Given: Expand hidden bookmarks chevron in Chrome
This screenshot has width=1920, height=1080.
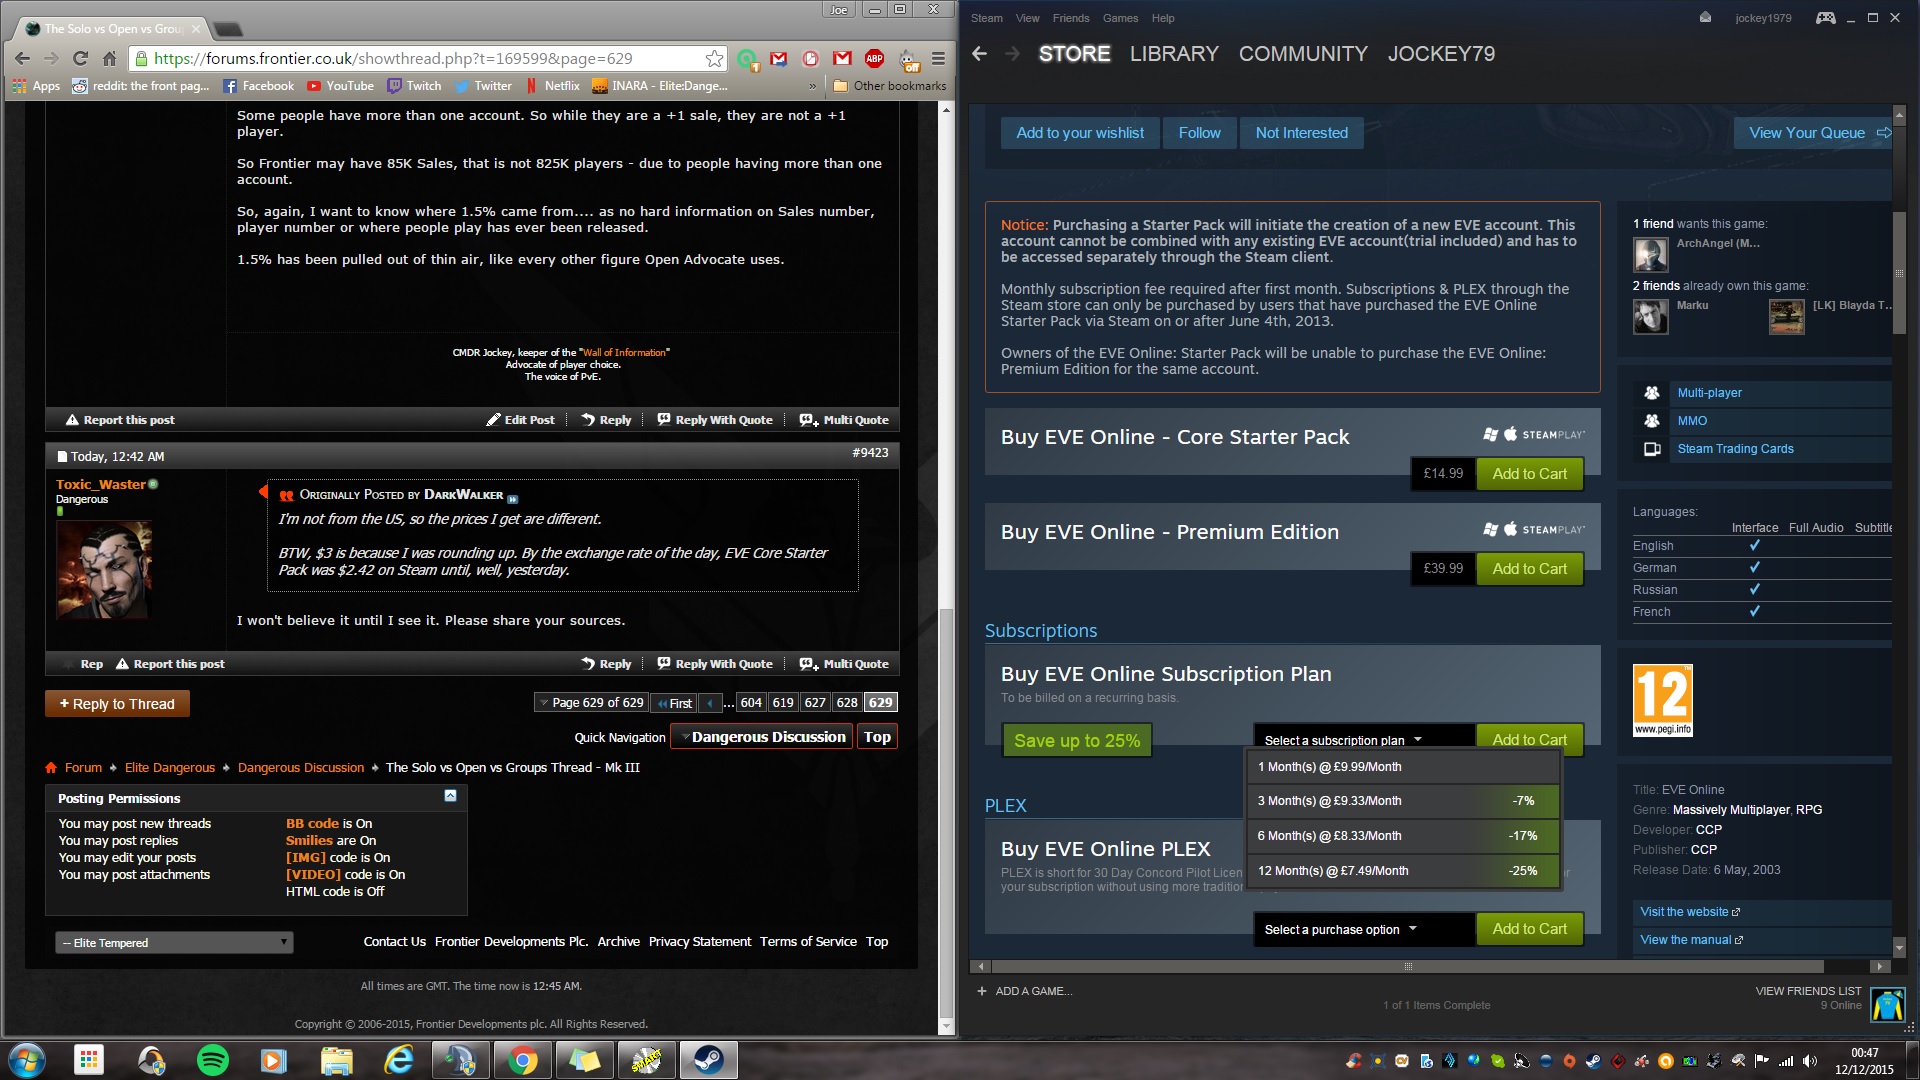Looking at the screenshot, I should (x=812, y=86).
